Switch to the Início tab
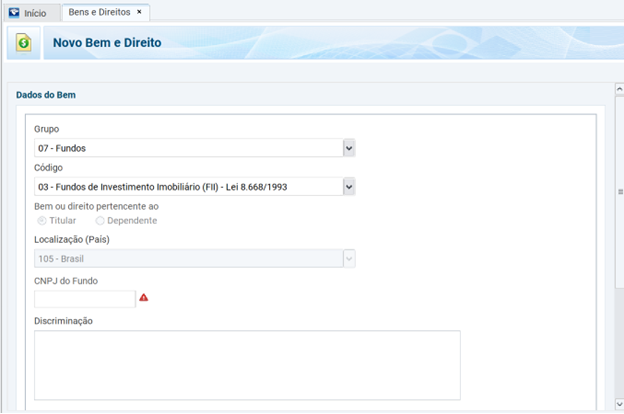 point(35,13)
